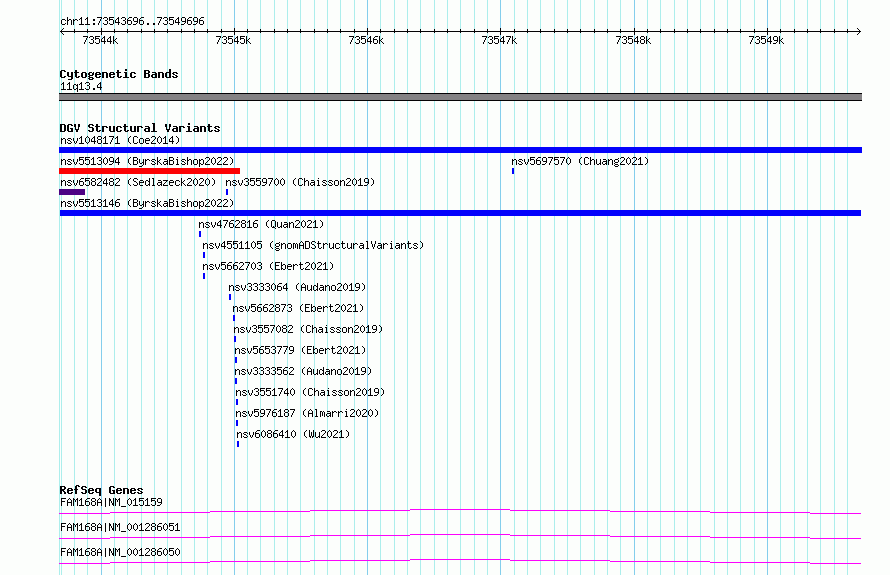Open the Cytogenetic Bands track title
The height and width of the screenshot is (575, 890).
[x=119, y=74]
